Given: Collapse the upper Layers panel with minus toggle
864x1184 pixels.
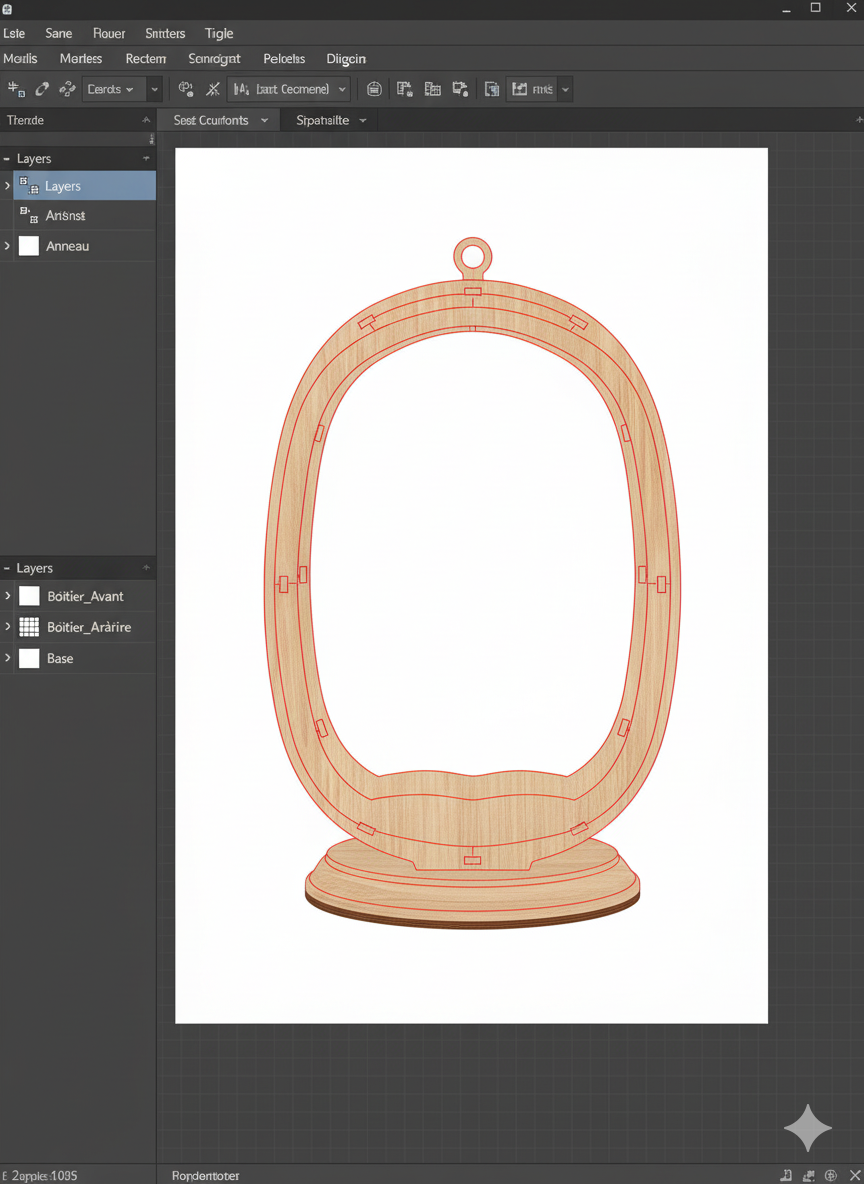Looking at the screenshot, I should [8, 159].
